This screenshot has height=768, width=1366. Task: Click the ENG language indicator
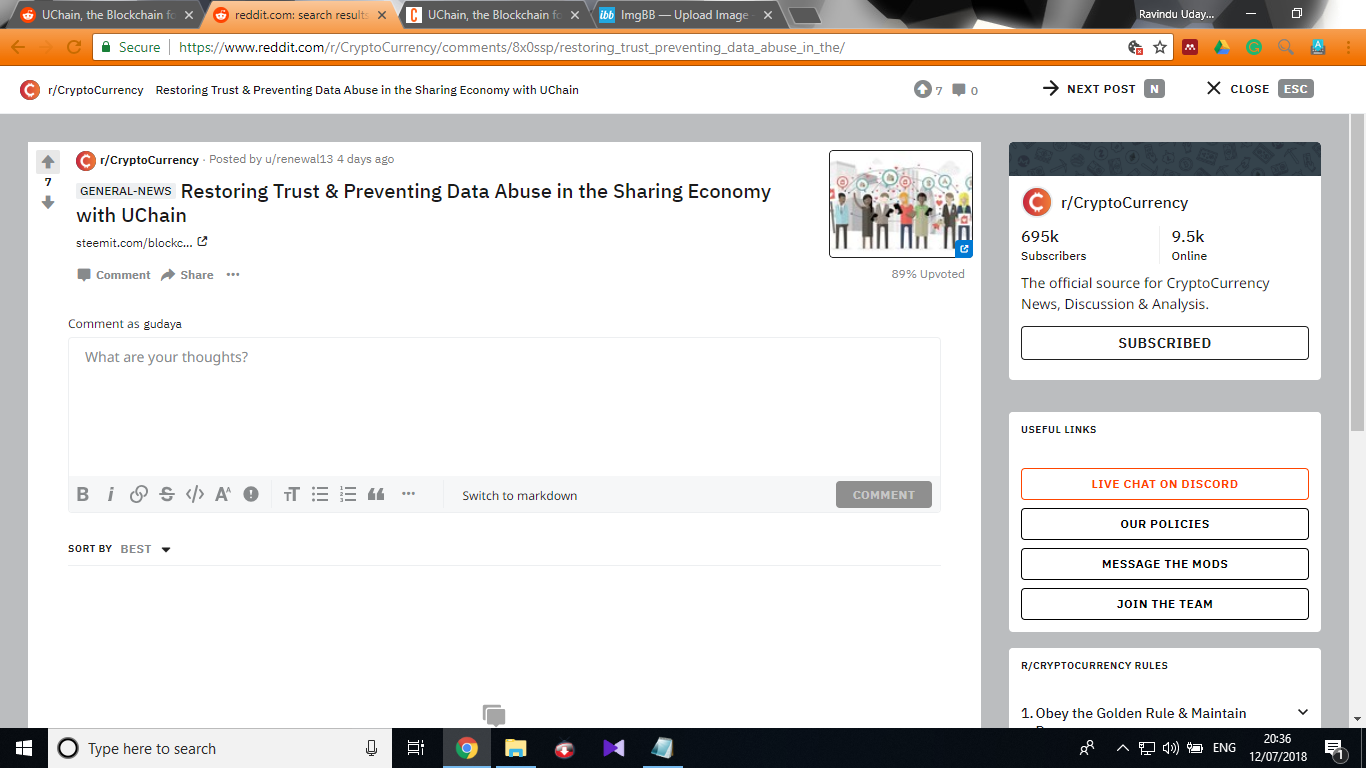click(1224, 748)
